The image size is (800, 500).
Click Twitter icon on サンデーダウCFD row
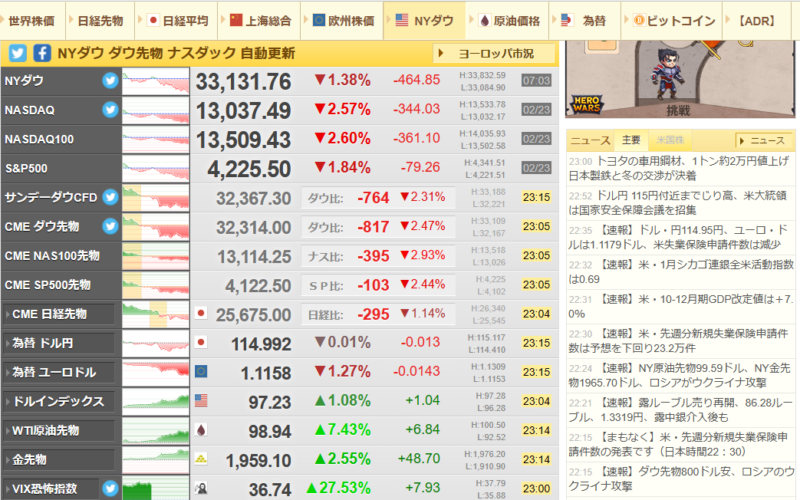(110, 197)
